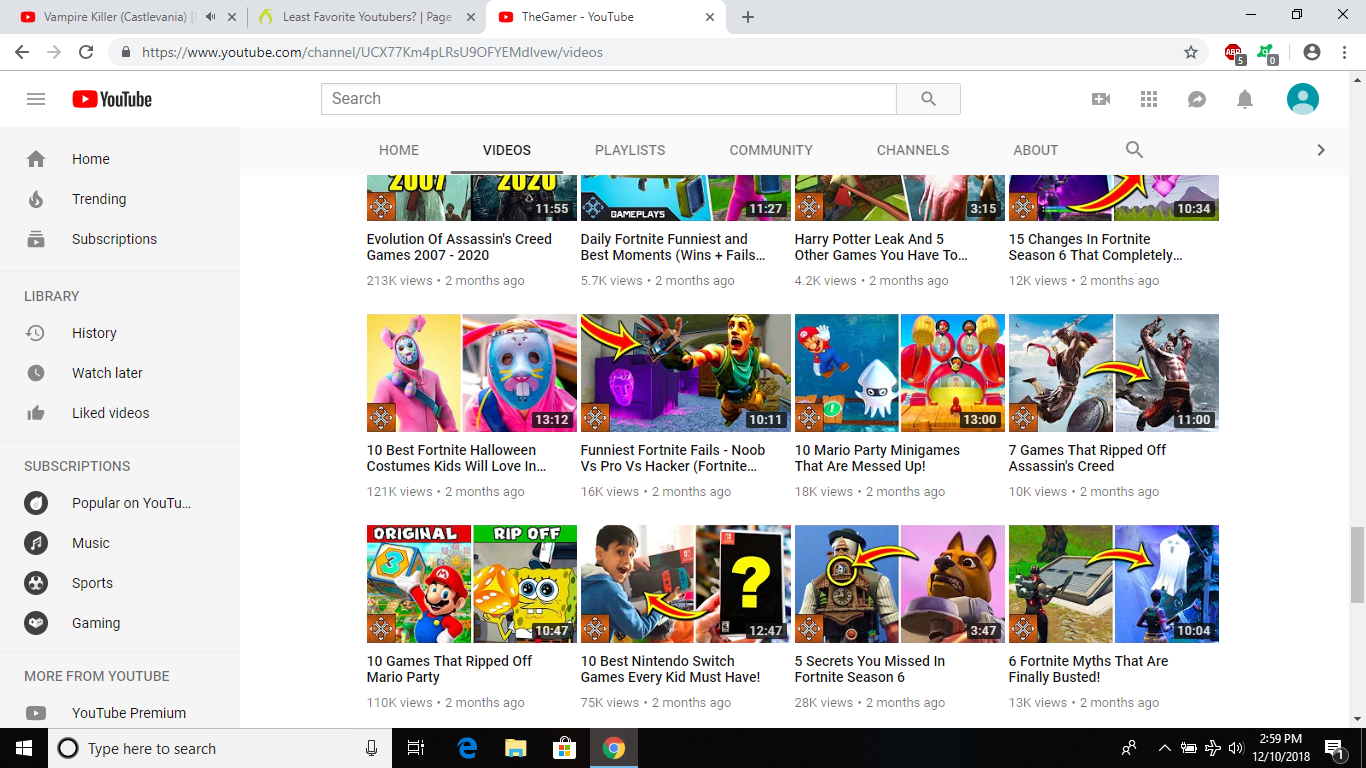Click the YouTube Premium icon
Viewport: 1366px width, 768px height.
pos(36,713)
